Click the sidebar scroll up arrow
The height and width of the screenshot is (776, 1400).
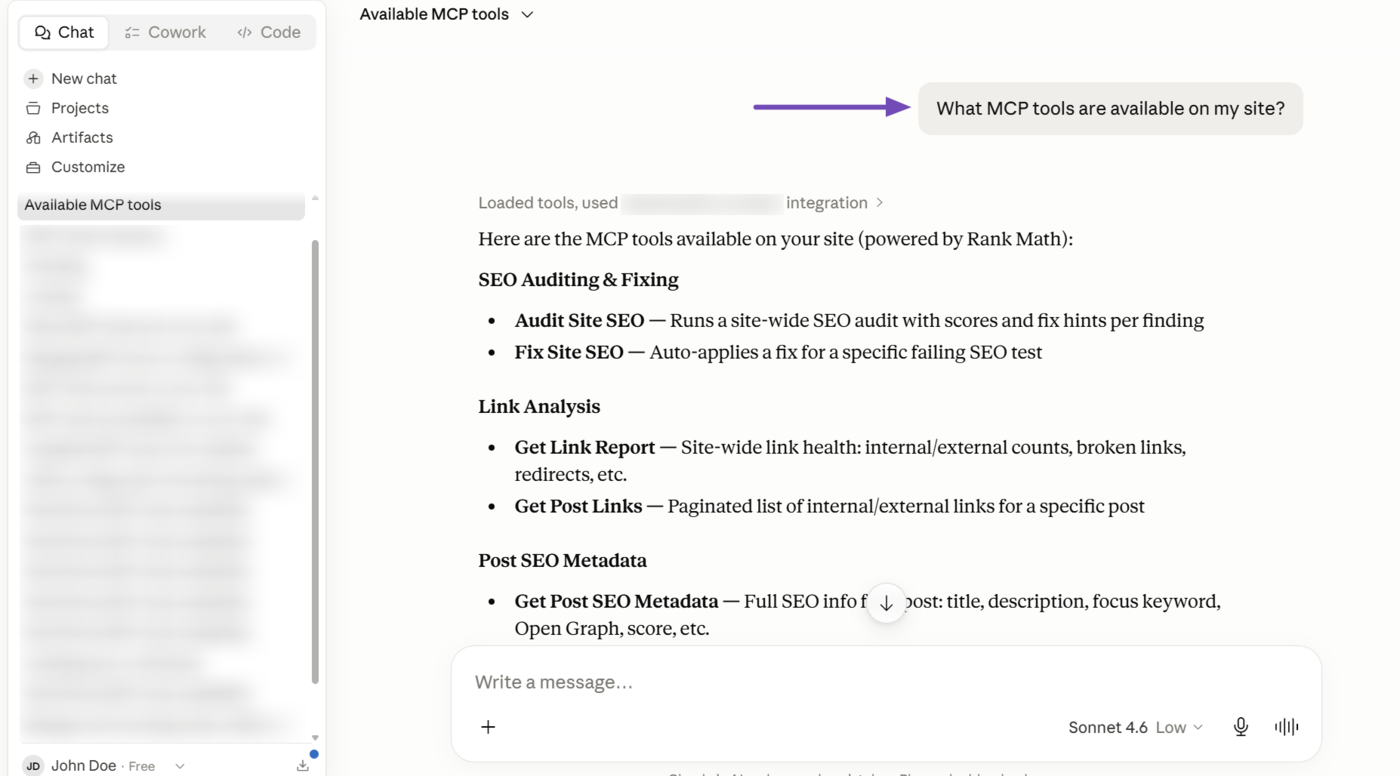click(315, 198)
